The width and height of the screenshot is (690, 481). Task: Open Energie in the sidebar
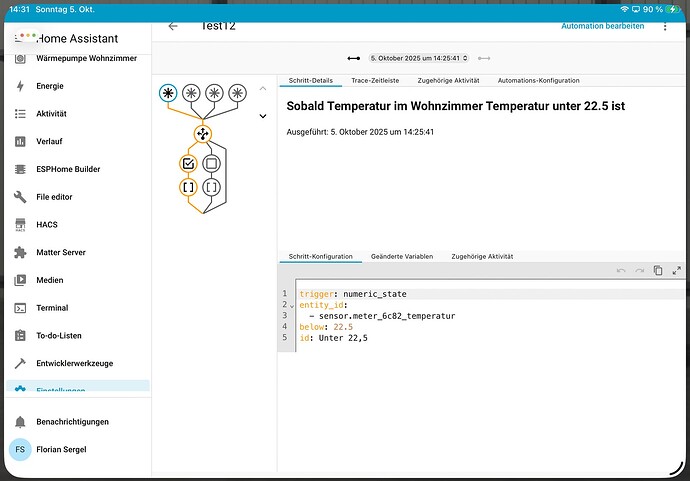pos(56,86)
